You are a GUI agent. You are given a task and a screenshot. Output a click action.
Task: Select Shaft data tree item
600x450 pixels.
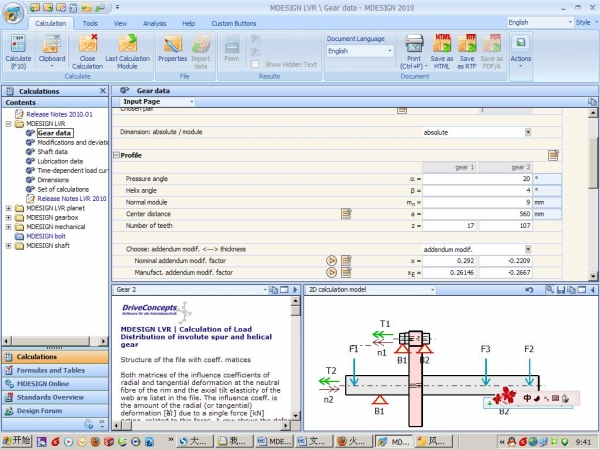tap(52, 152)
